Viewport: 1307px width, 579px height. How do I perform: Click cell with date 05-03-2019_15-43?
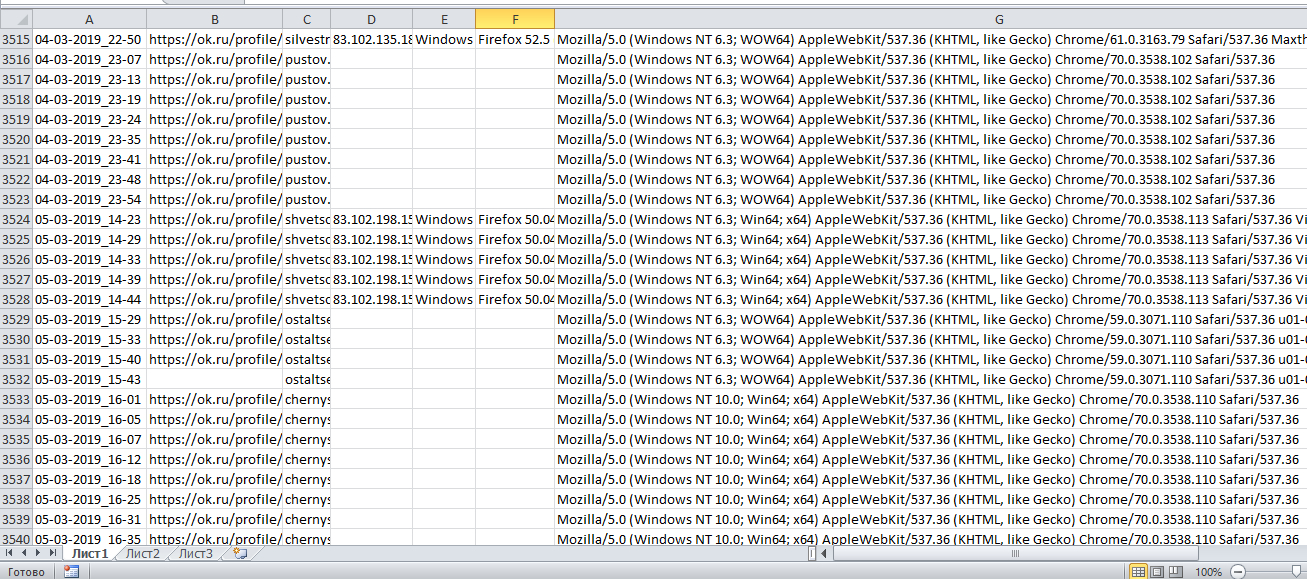[90, 379]
